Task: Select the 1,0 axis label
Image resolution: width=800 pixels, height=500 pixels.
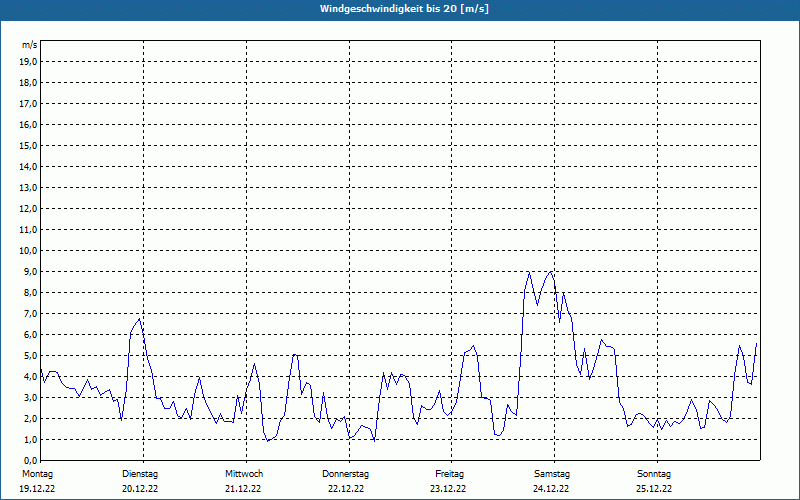Action: click(x=30, y=439)
